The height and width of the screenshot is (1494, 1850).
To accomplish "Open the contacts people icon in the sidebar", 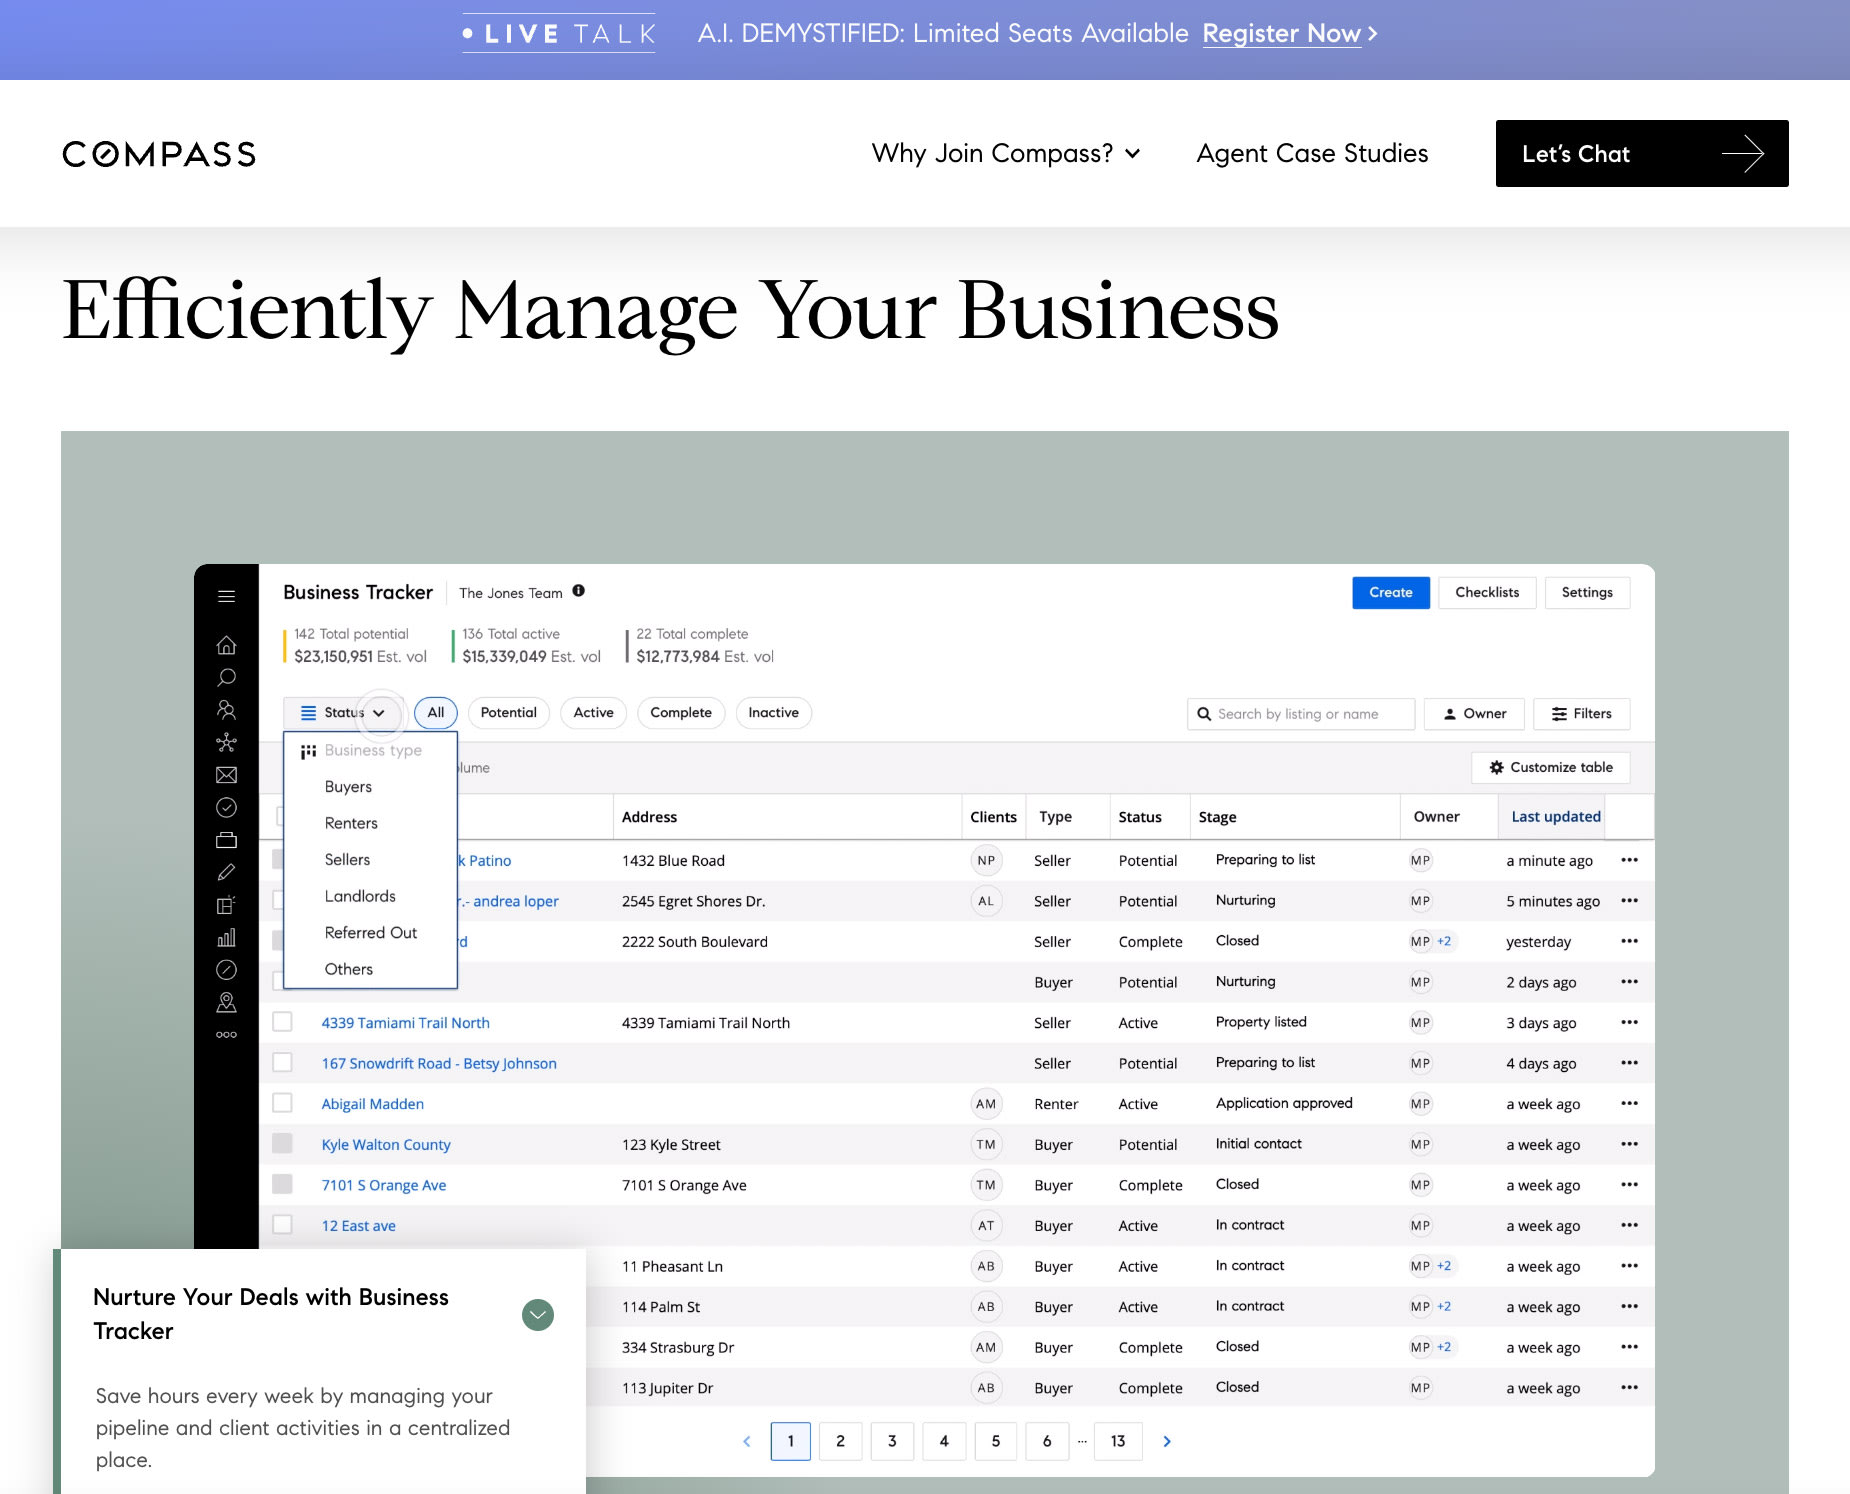I will 227,710.
